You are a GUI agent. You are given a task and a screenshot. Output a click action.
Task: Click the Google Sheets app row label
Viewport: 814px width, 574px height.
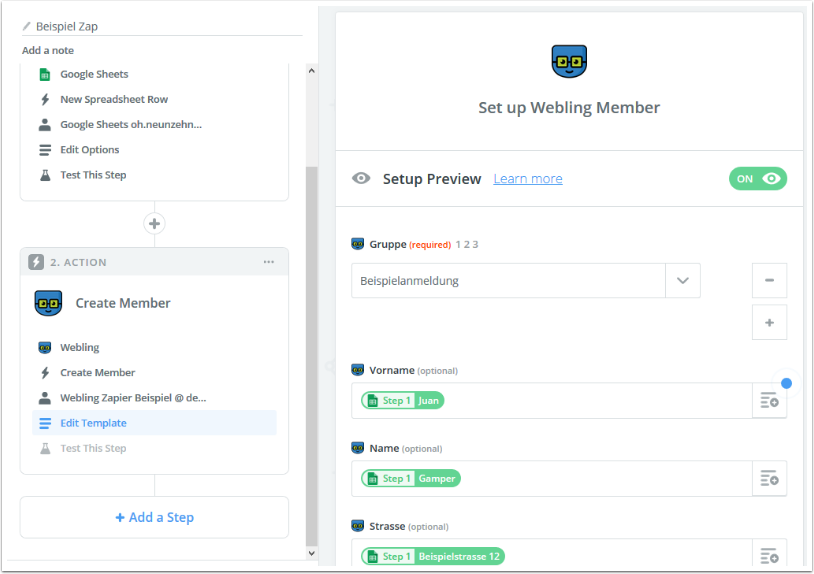94,74
